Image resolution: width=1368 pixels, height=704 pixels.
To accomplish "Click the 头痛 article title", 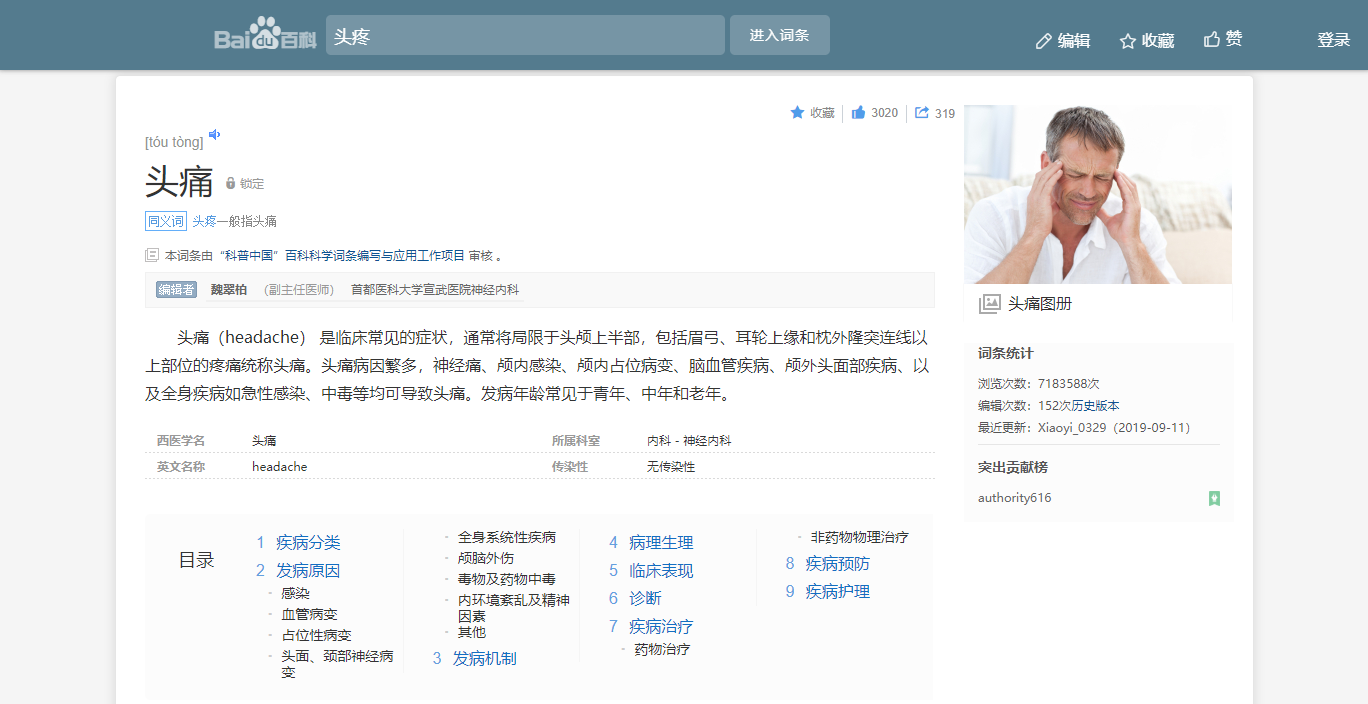I will [x=180, y=182].
